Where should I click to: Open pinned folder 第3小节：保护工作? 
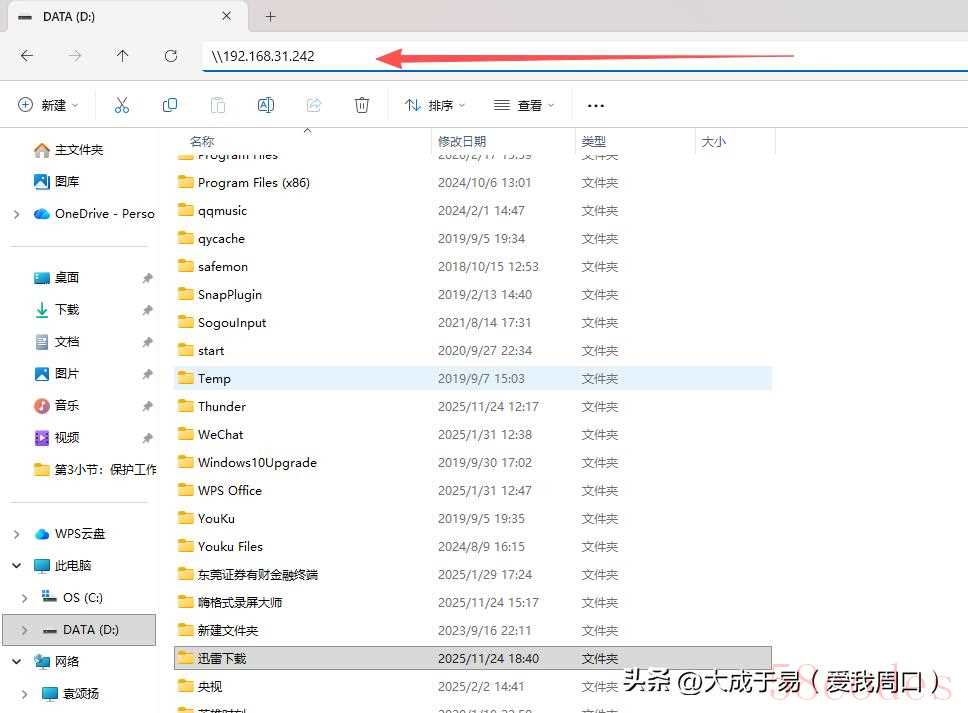(94, 470)
